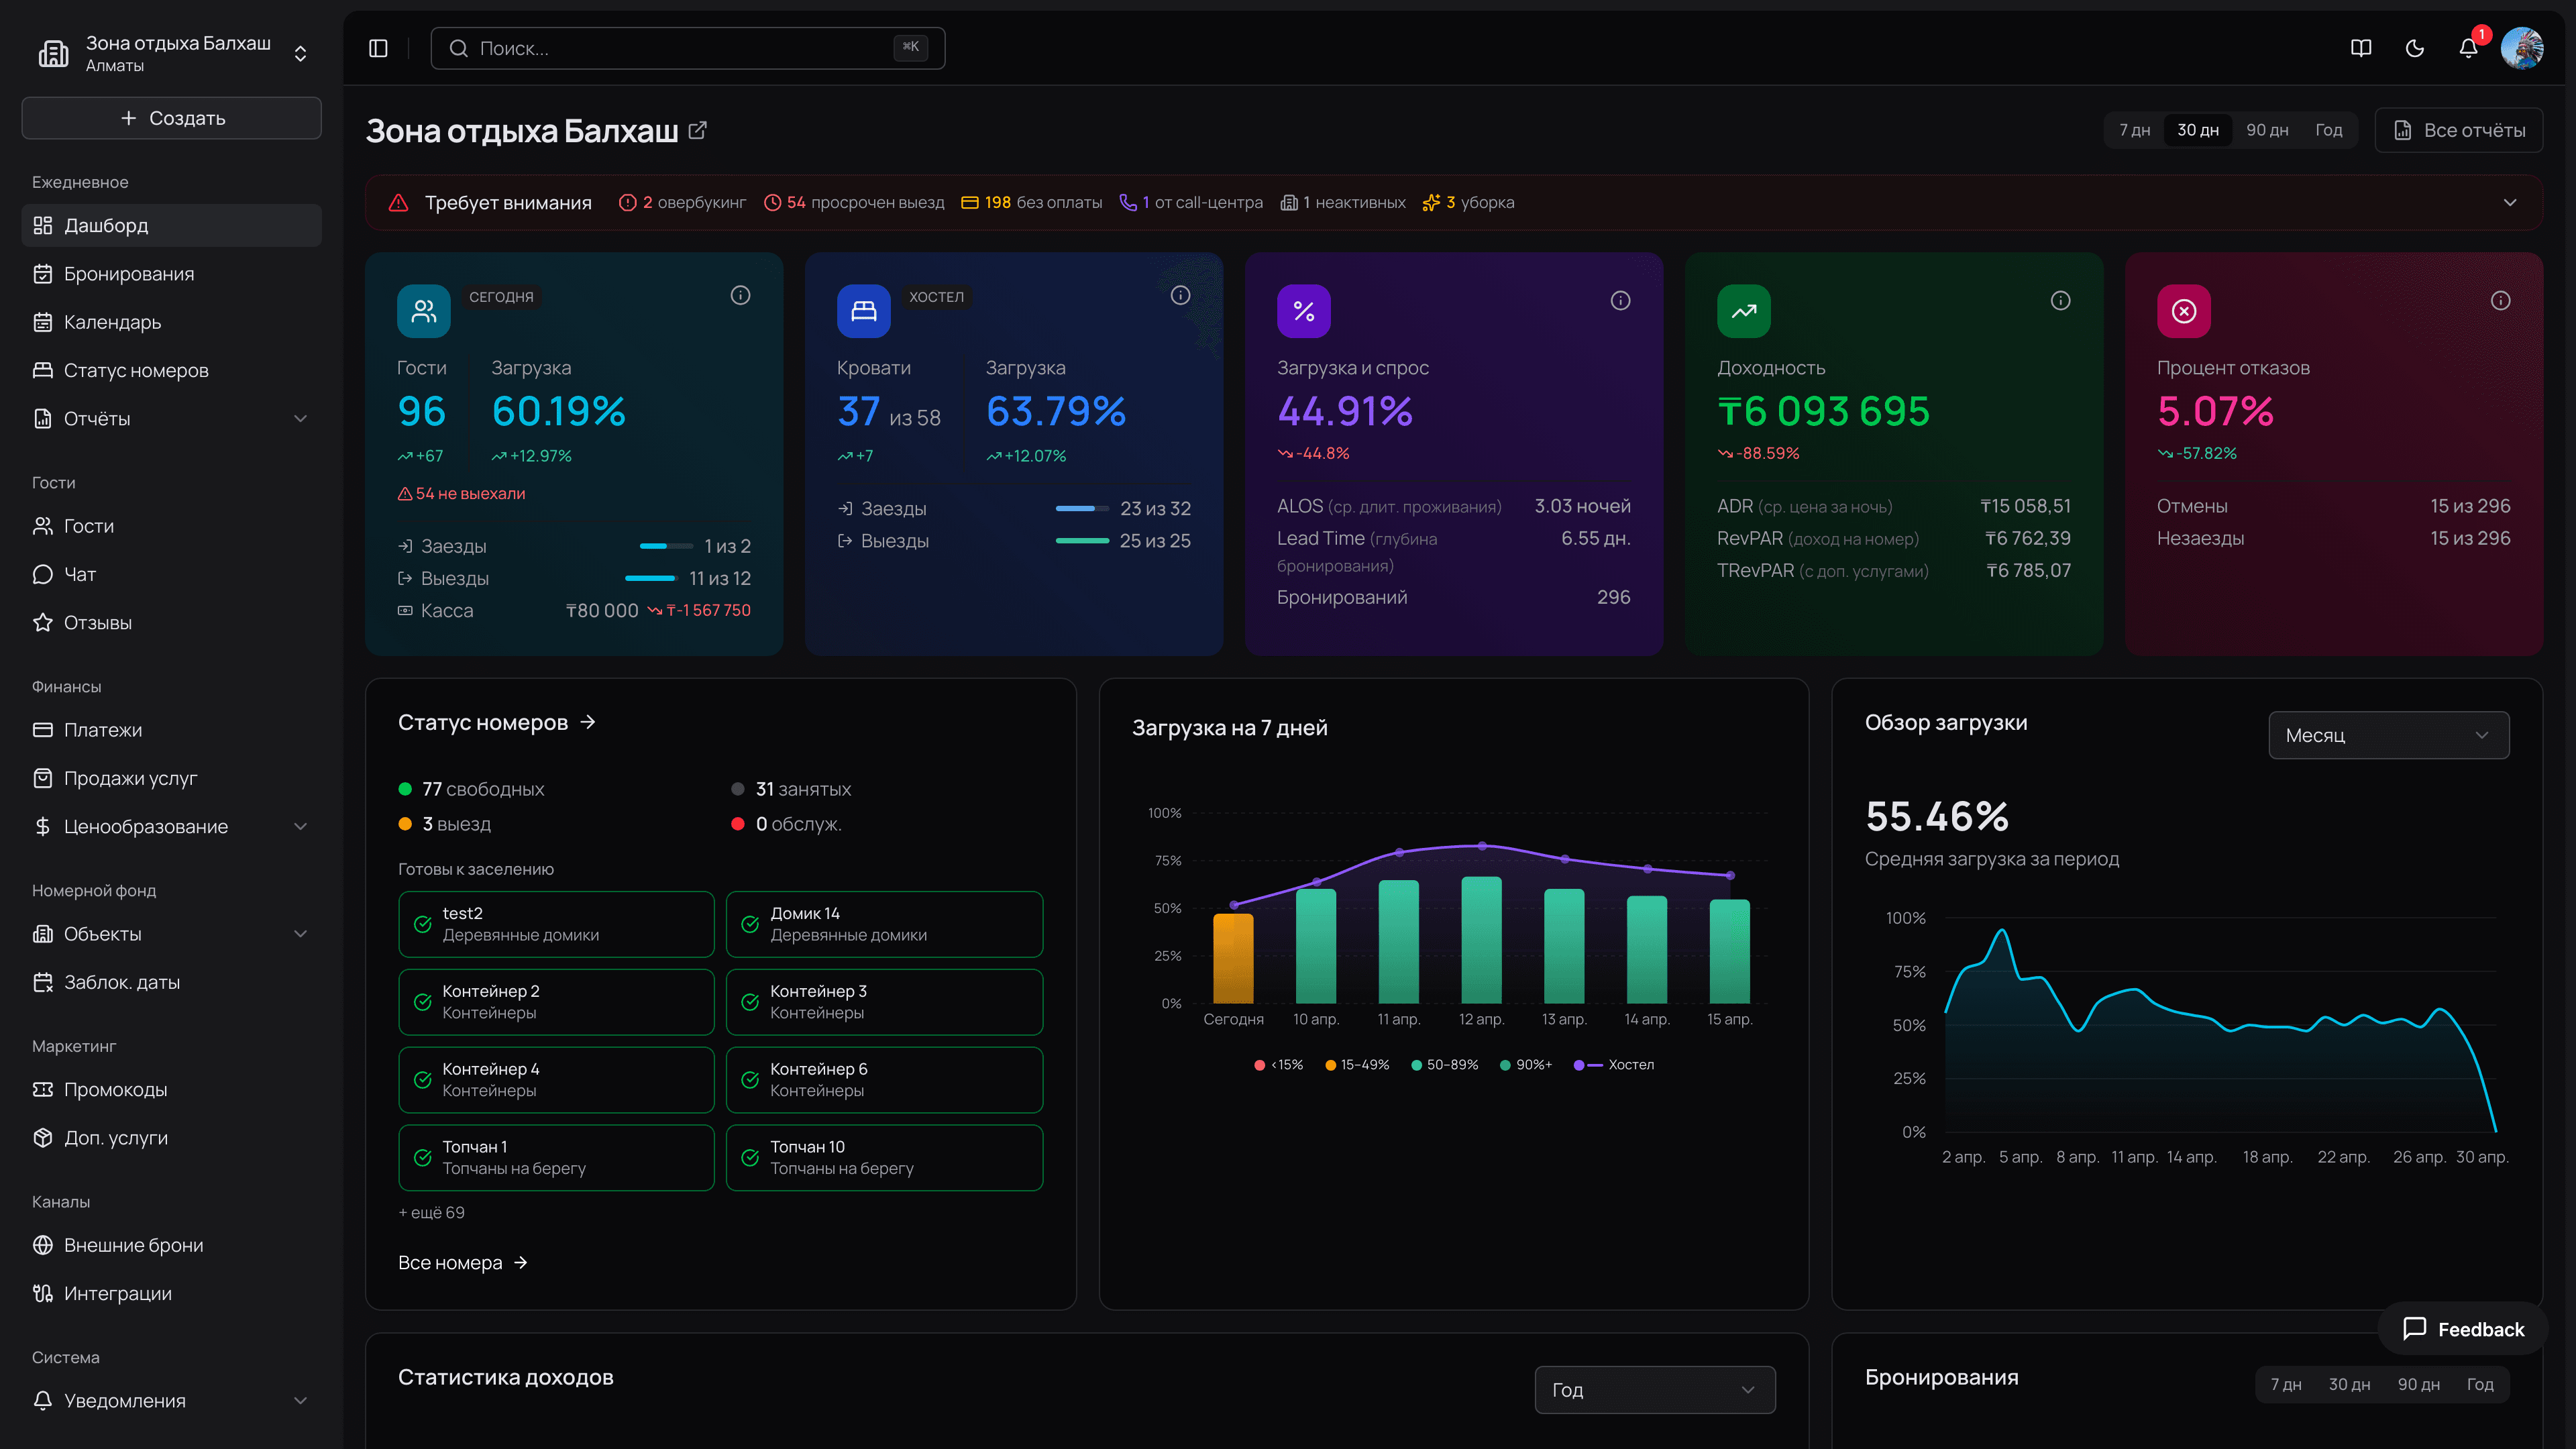Open Все отчёты
The height and width of the screenshot is (1449, 2576).
click(2459, 130)
